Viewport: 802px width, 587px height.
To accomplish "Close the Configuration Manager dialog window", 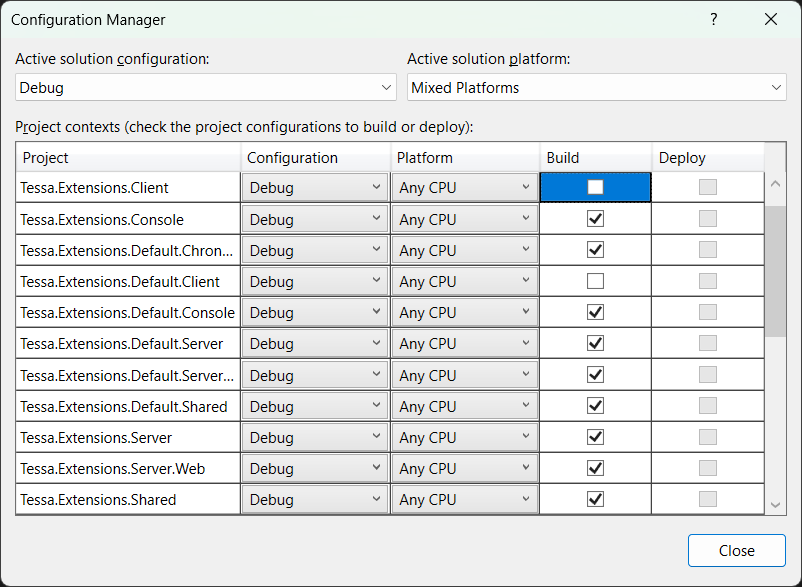I will (x=770, y=20).
